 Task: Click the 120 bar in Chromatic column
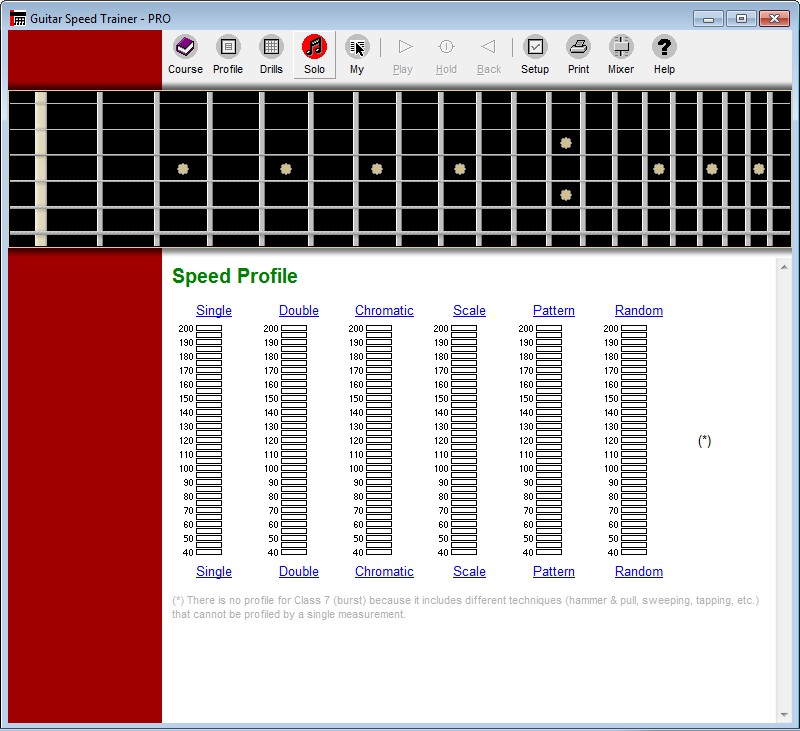[x=379, y=440]
